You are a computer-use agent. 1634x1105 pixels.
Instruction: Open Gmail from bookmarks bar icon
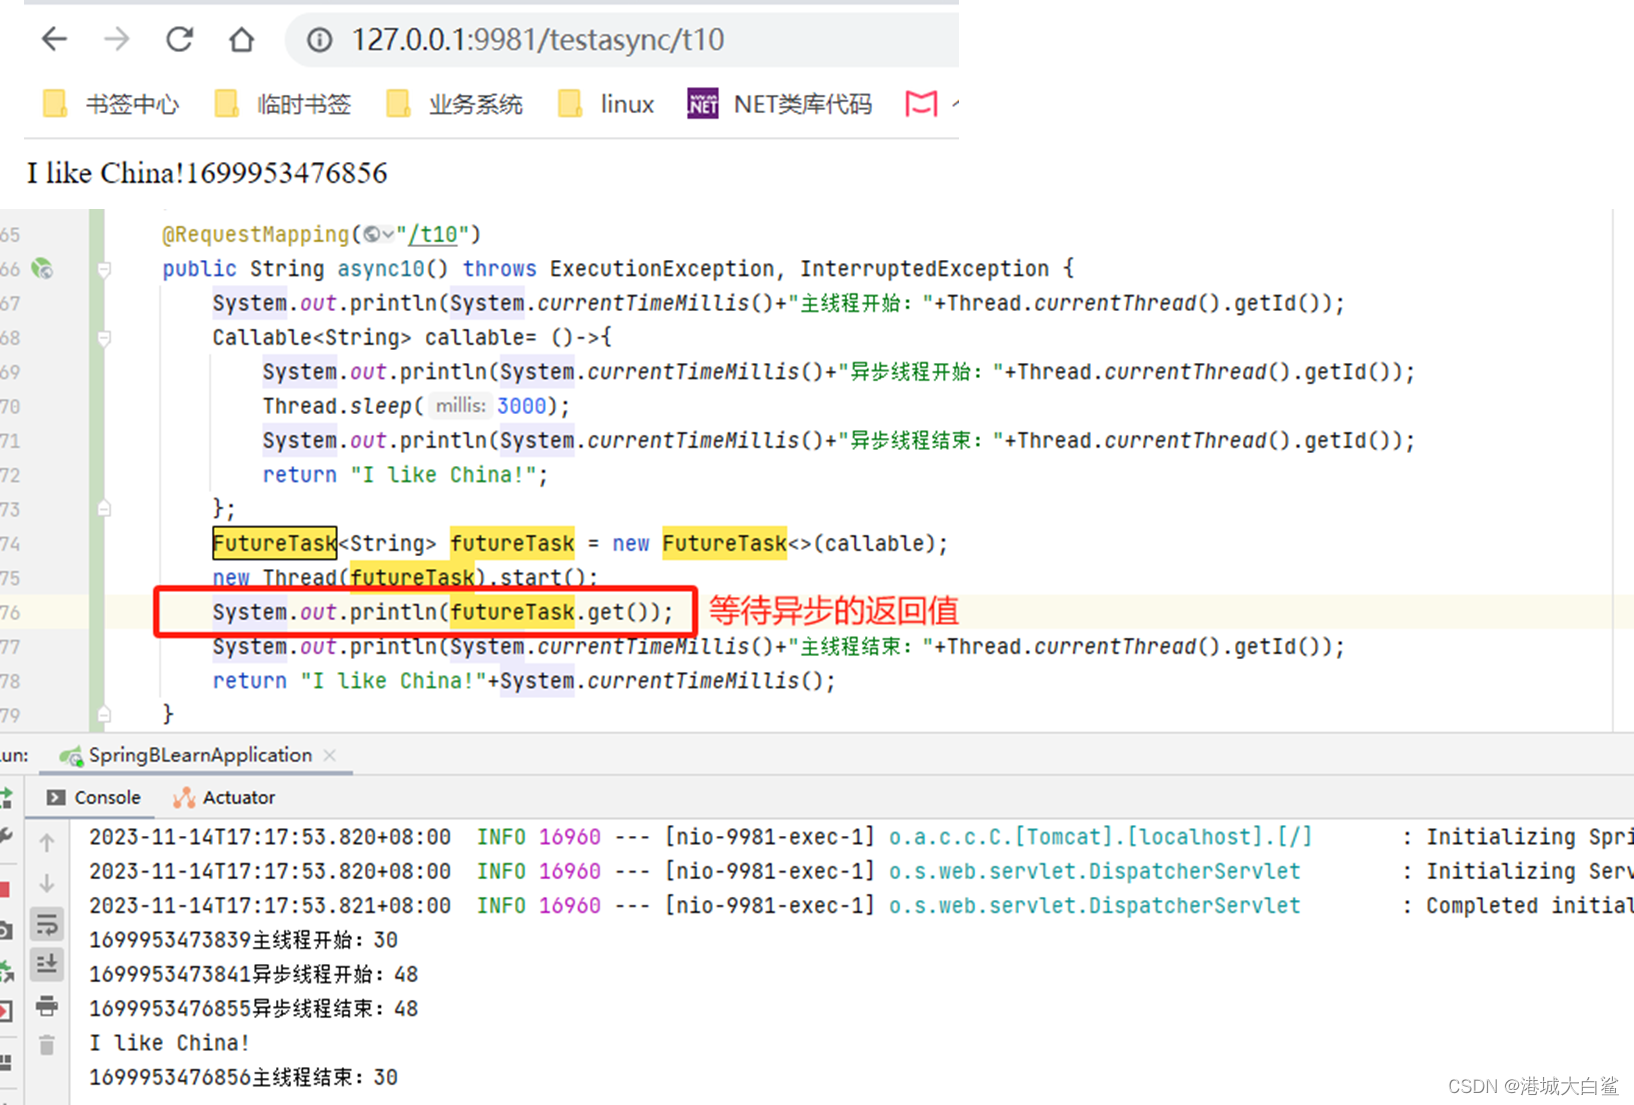pos(920,103)
